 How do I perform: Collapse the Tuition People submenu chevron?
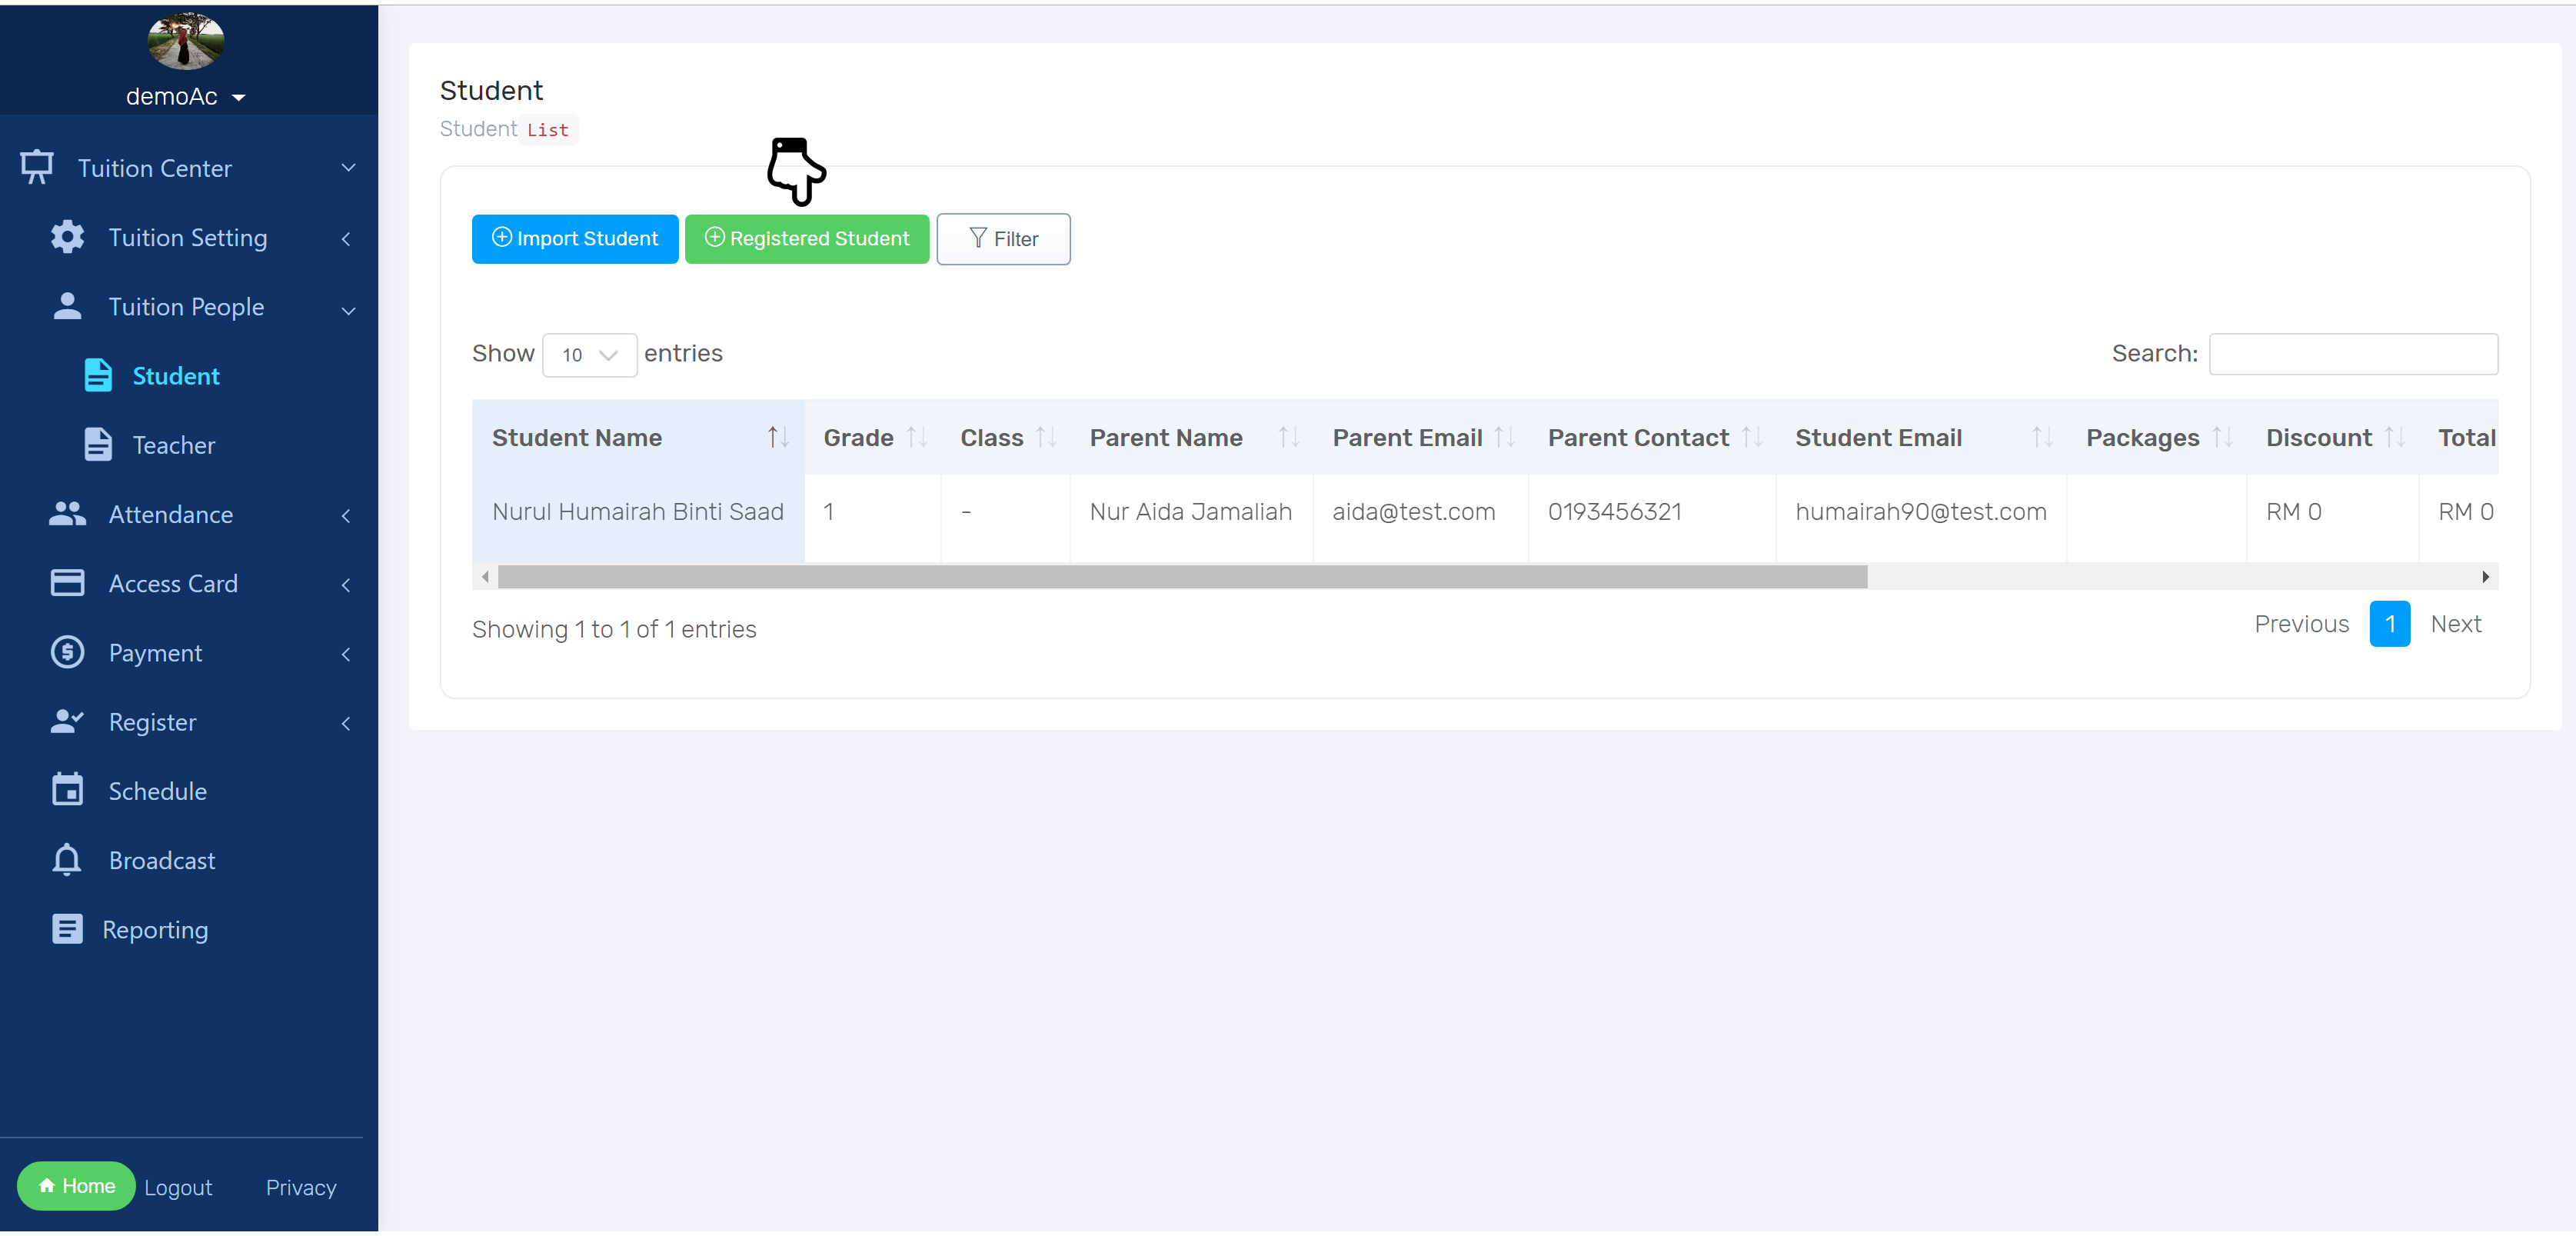click(348, 310)
